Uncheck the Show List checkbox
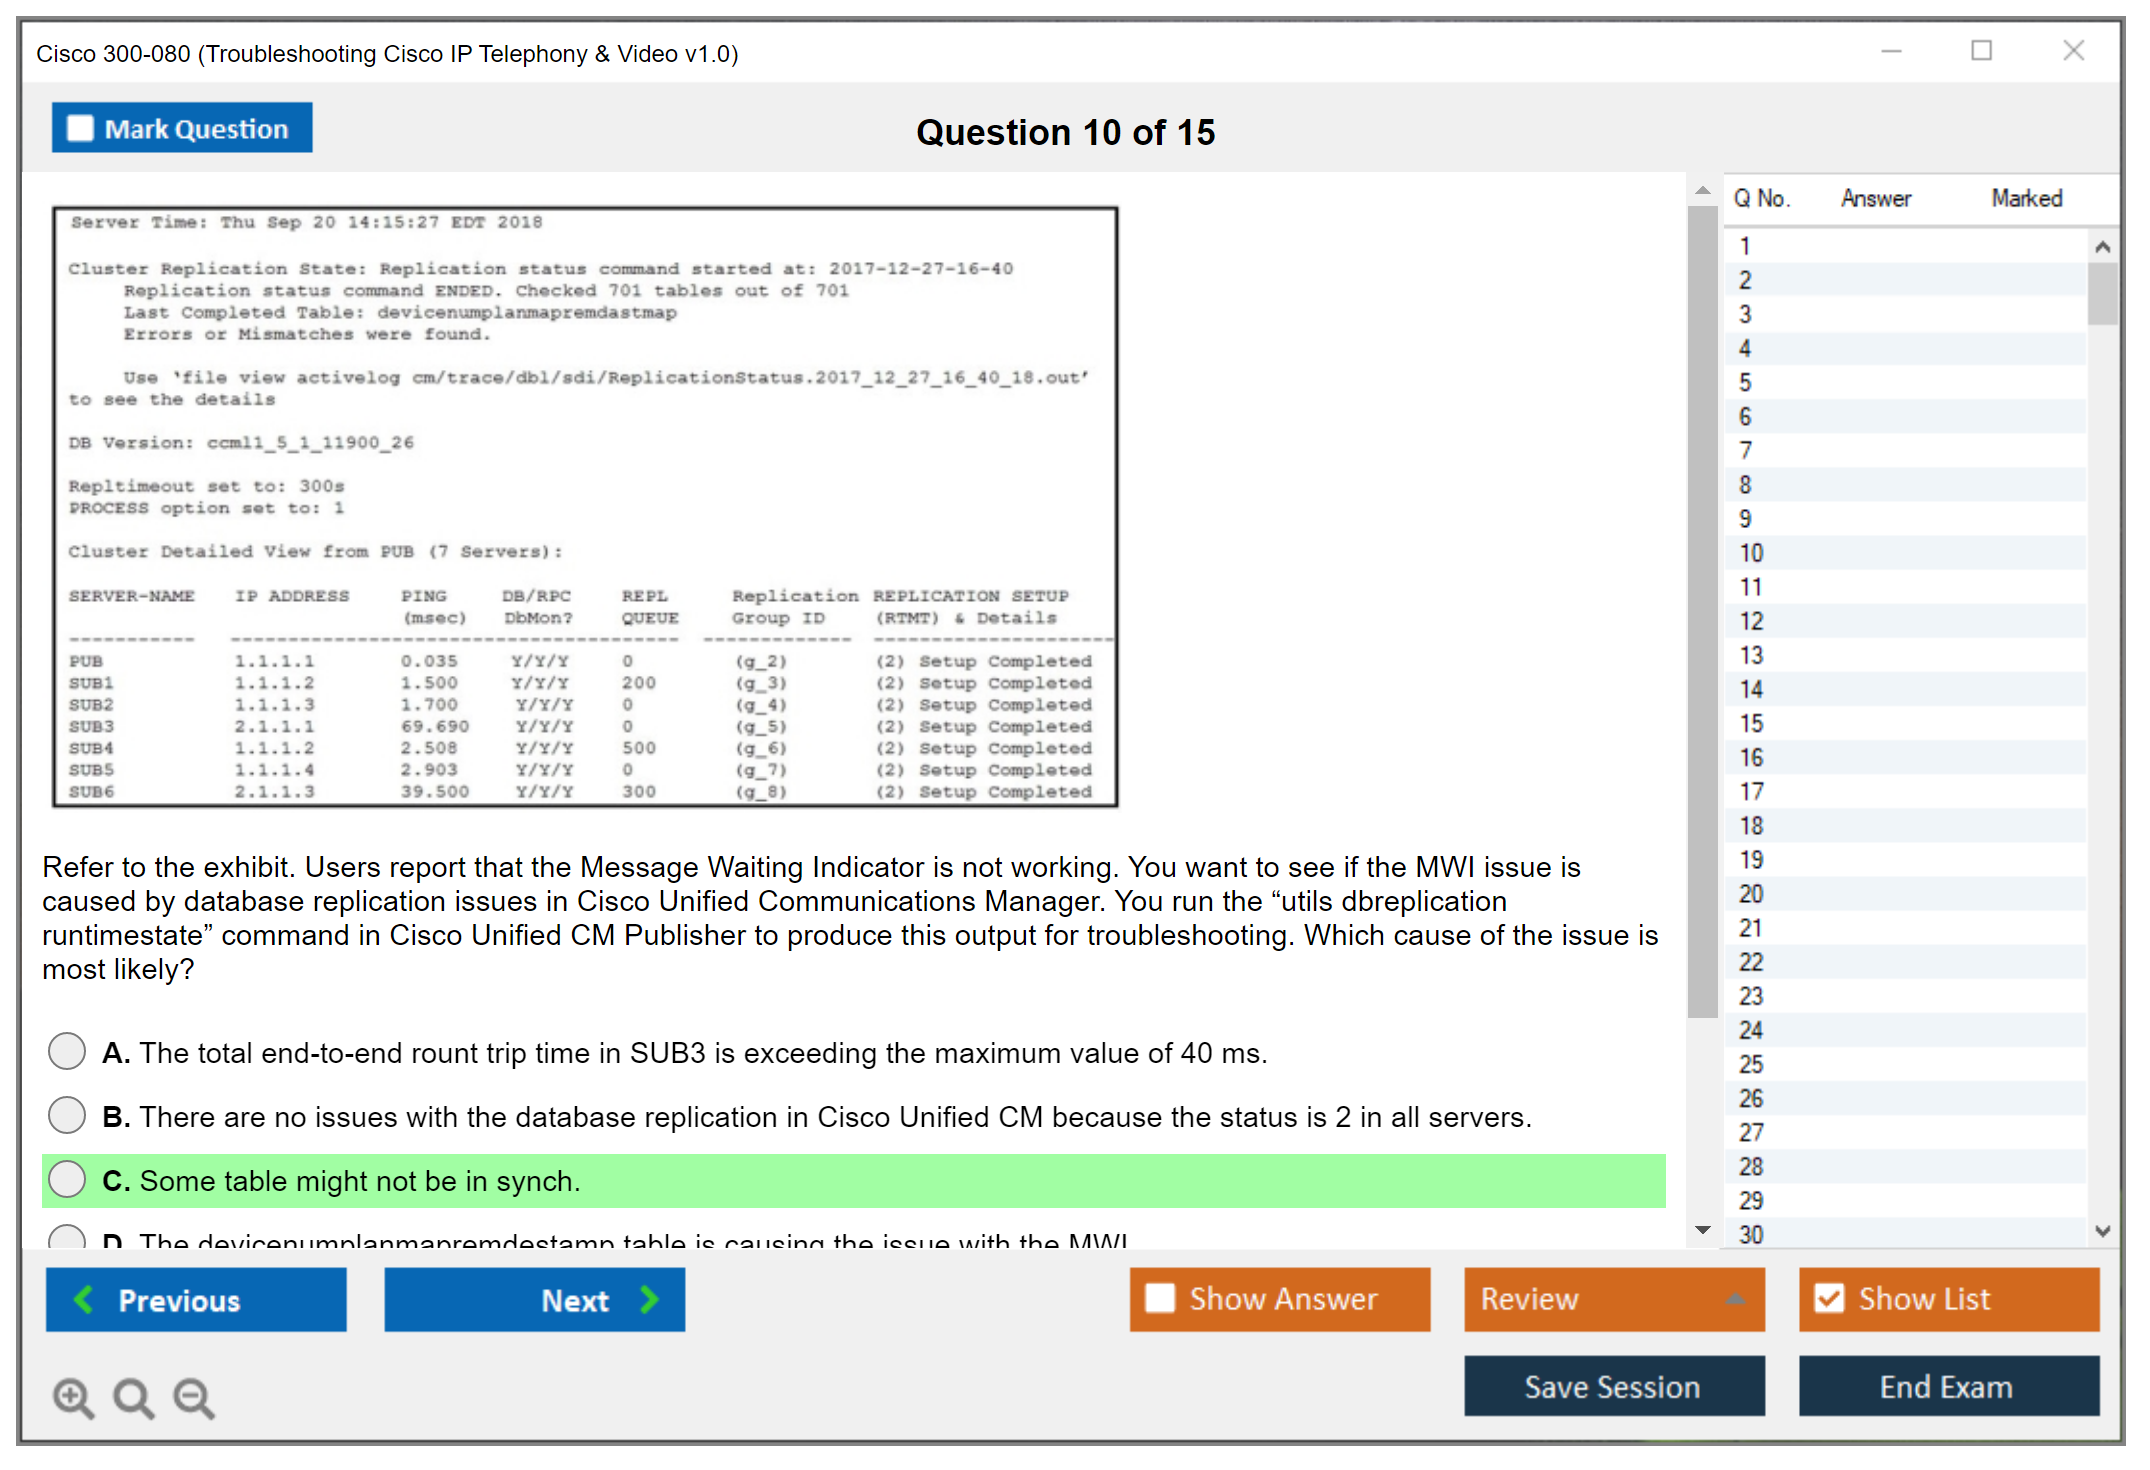This screenshot has height=1470, width=2150. point(1829,1298)
